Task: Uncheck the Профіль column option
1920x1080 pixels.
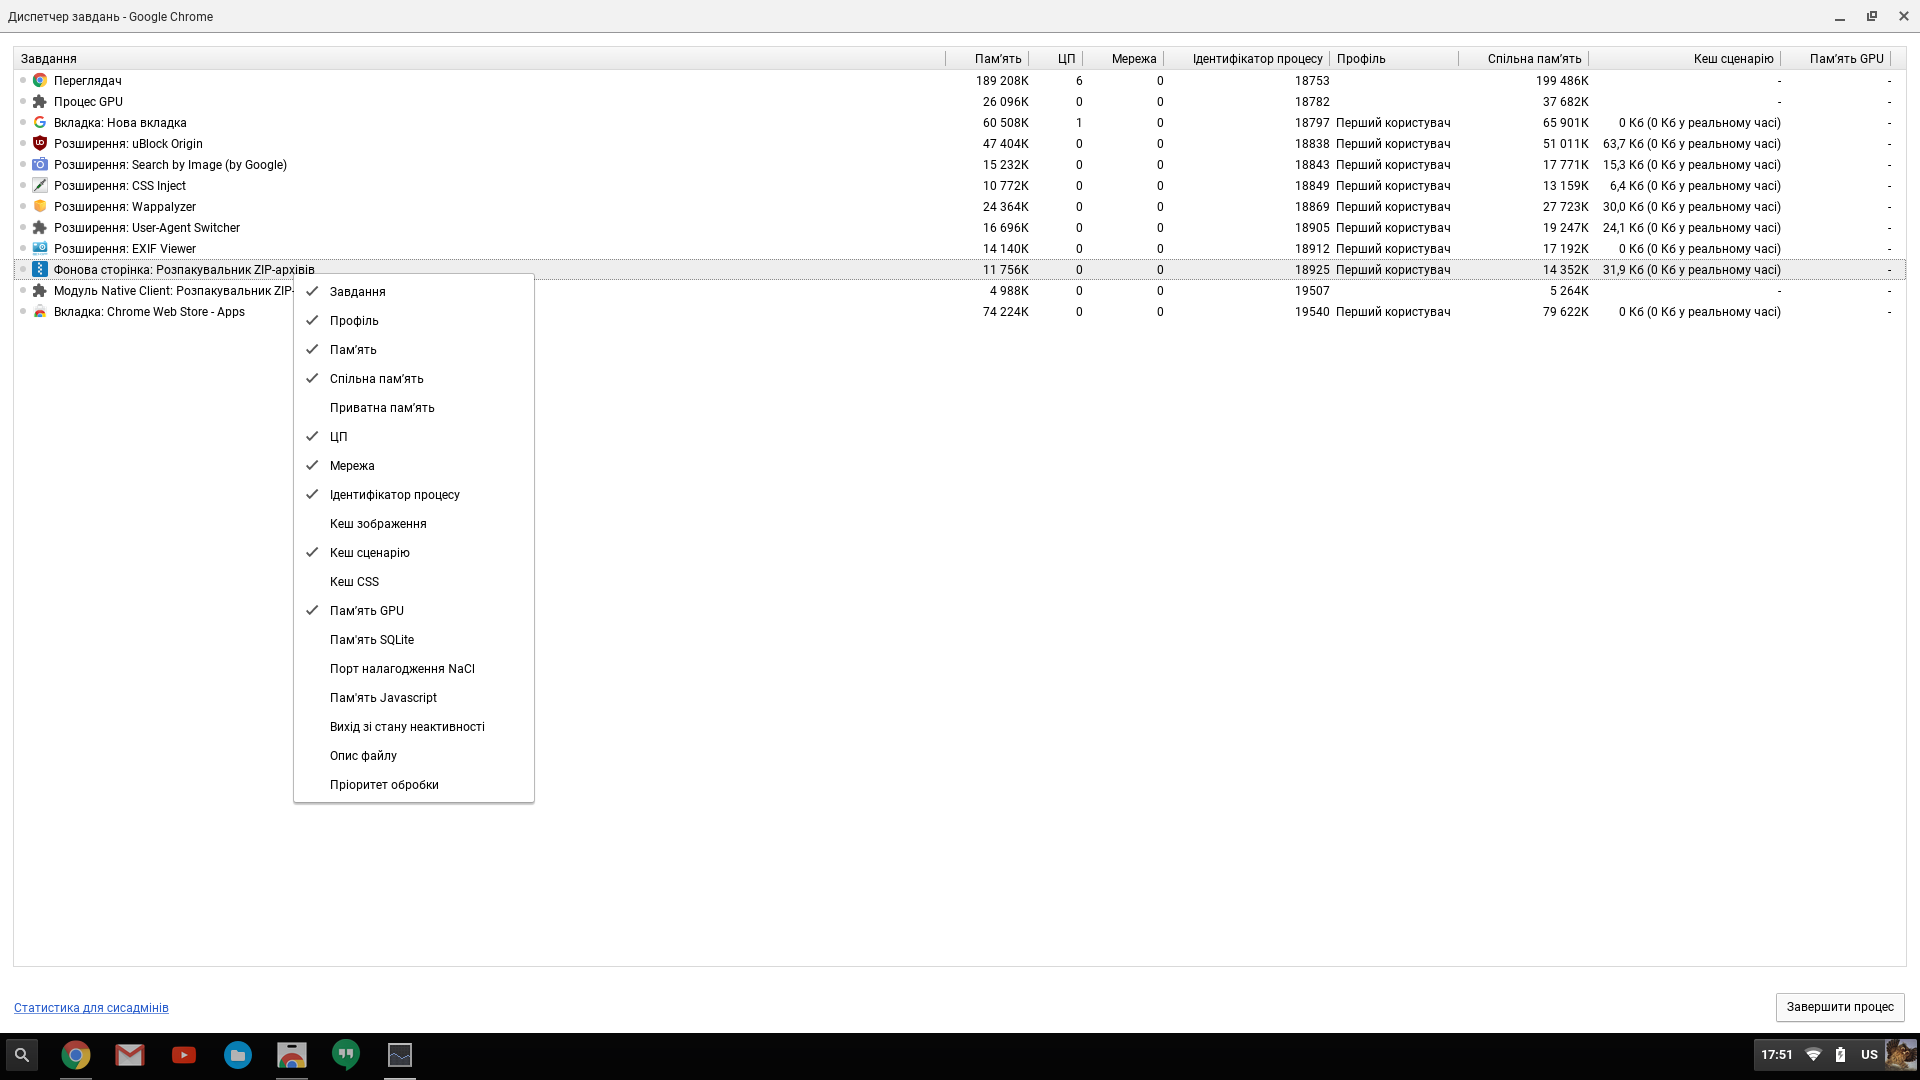Action: (x=354, y=321)
